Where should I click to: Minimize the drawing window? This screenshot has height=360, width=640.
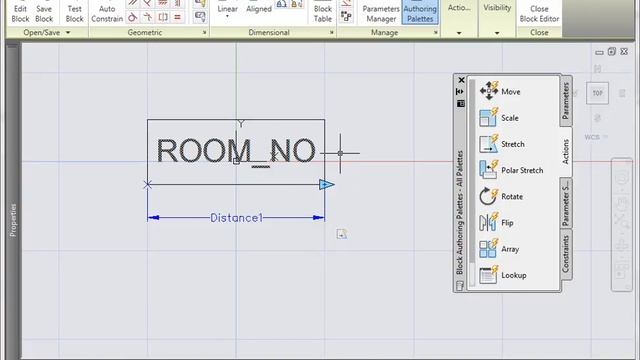599,52
